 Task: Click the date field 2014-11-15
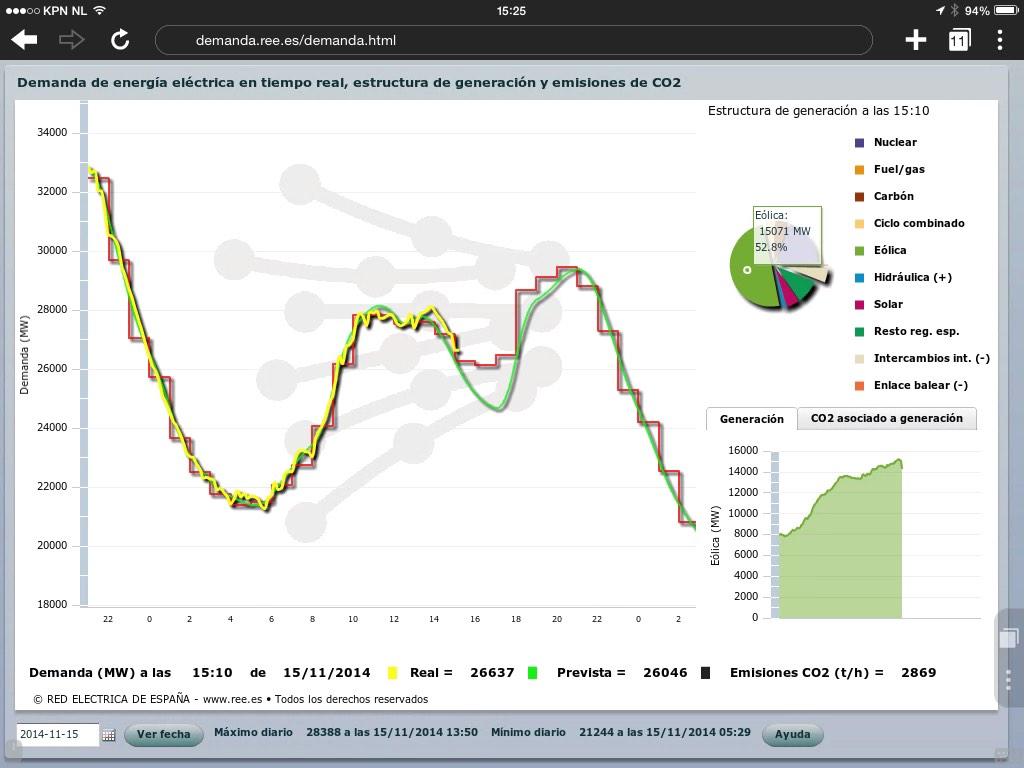57,734
